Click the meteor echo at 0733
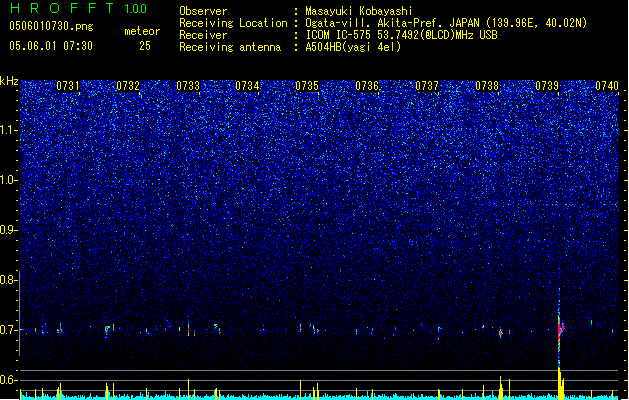The width and height of the screenshot is (629, 400). 189,328
